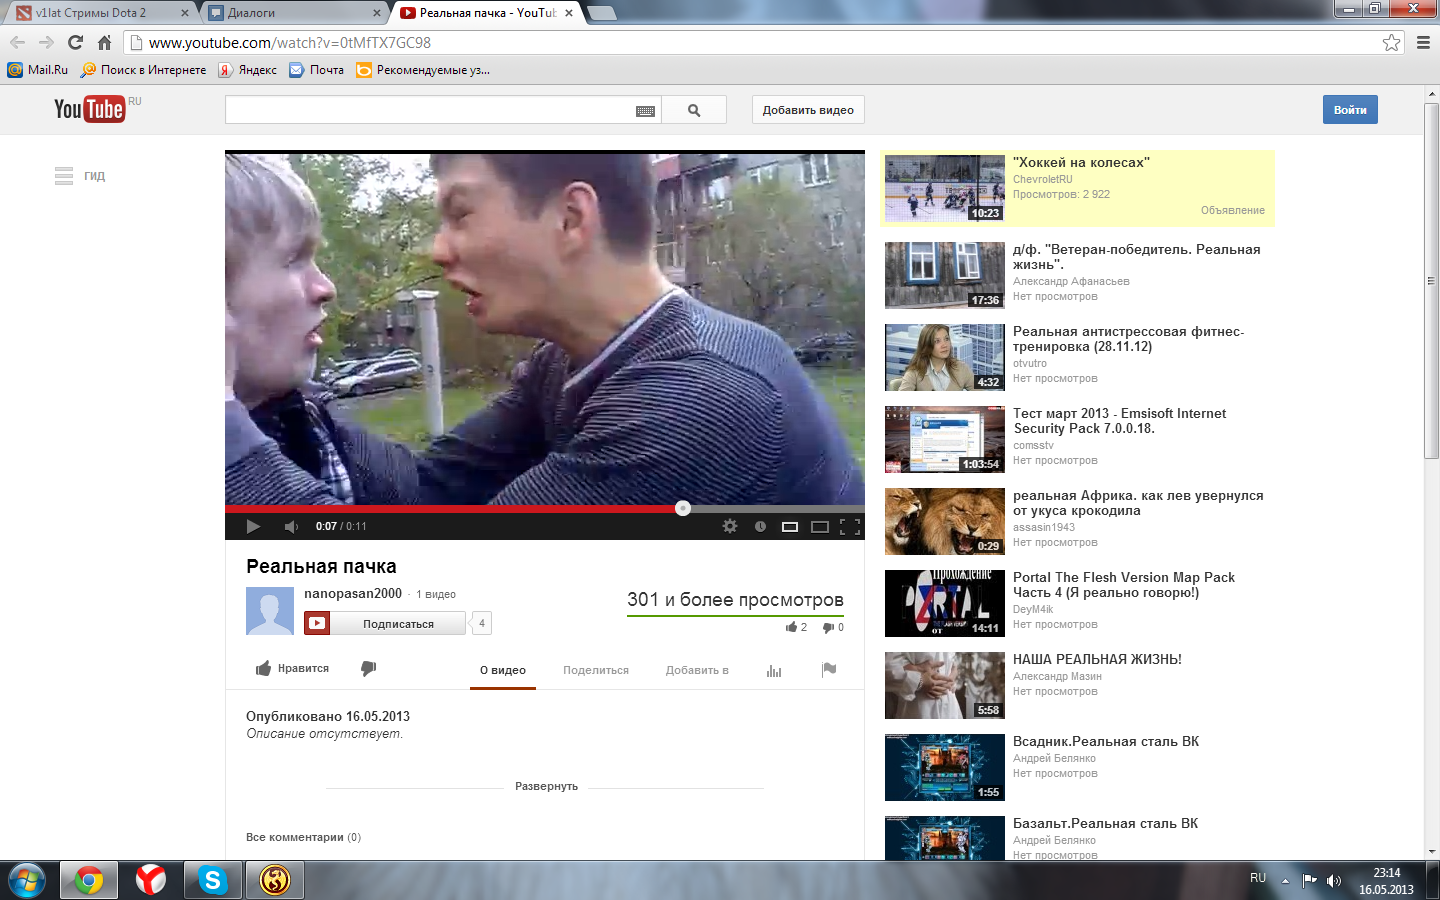Open Portal The Flesh Version Map Pack video
Viewport: 1440px width, 900px height.
tap(1124, 585)
